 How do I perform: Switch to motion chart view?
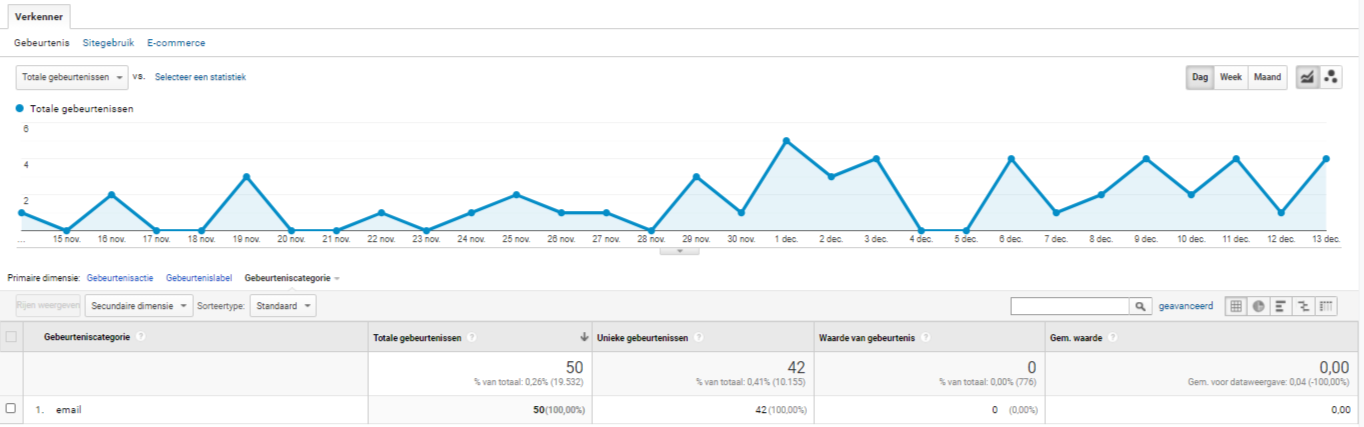point(1331,77)
